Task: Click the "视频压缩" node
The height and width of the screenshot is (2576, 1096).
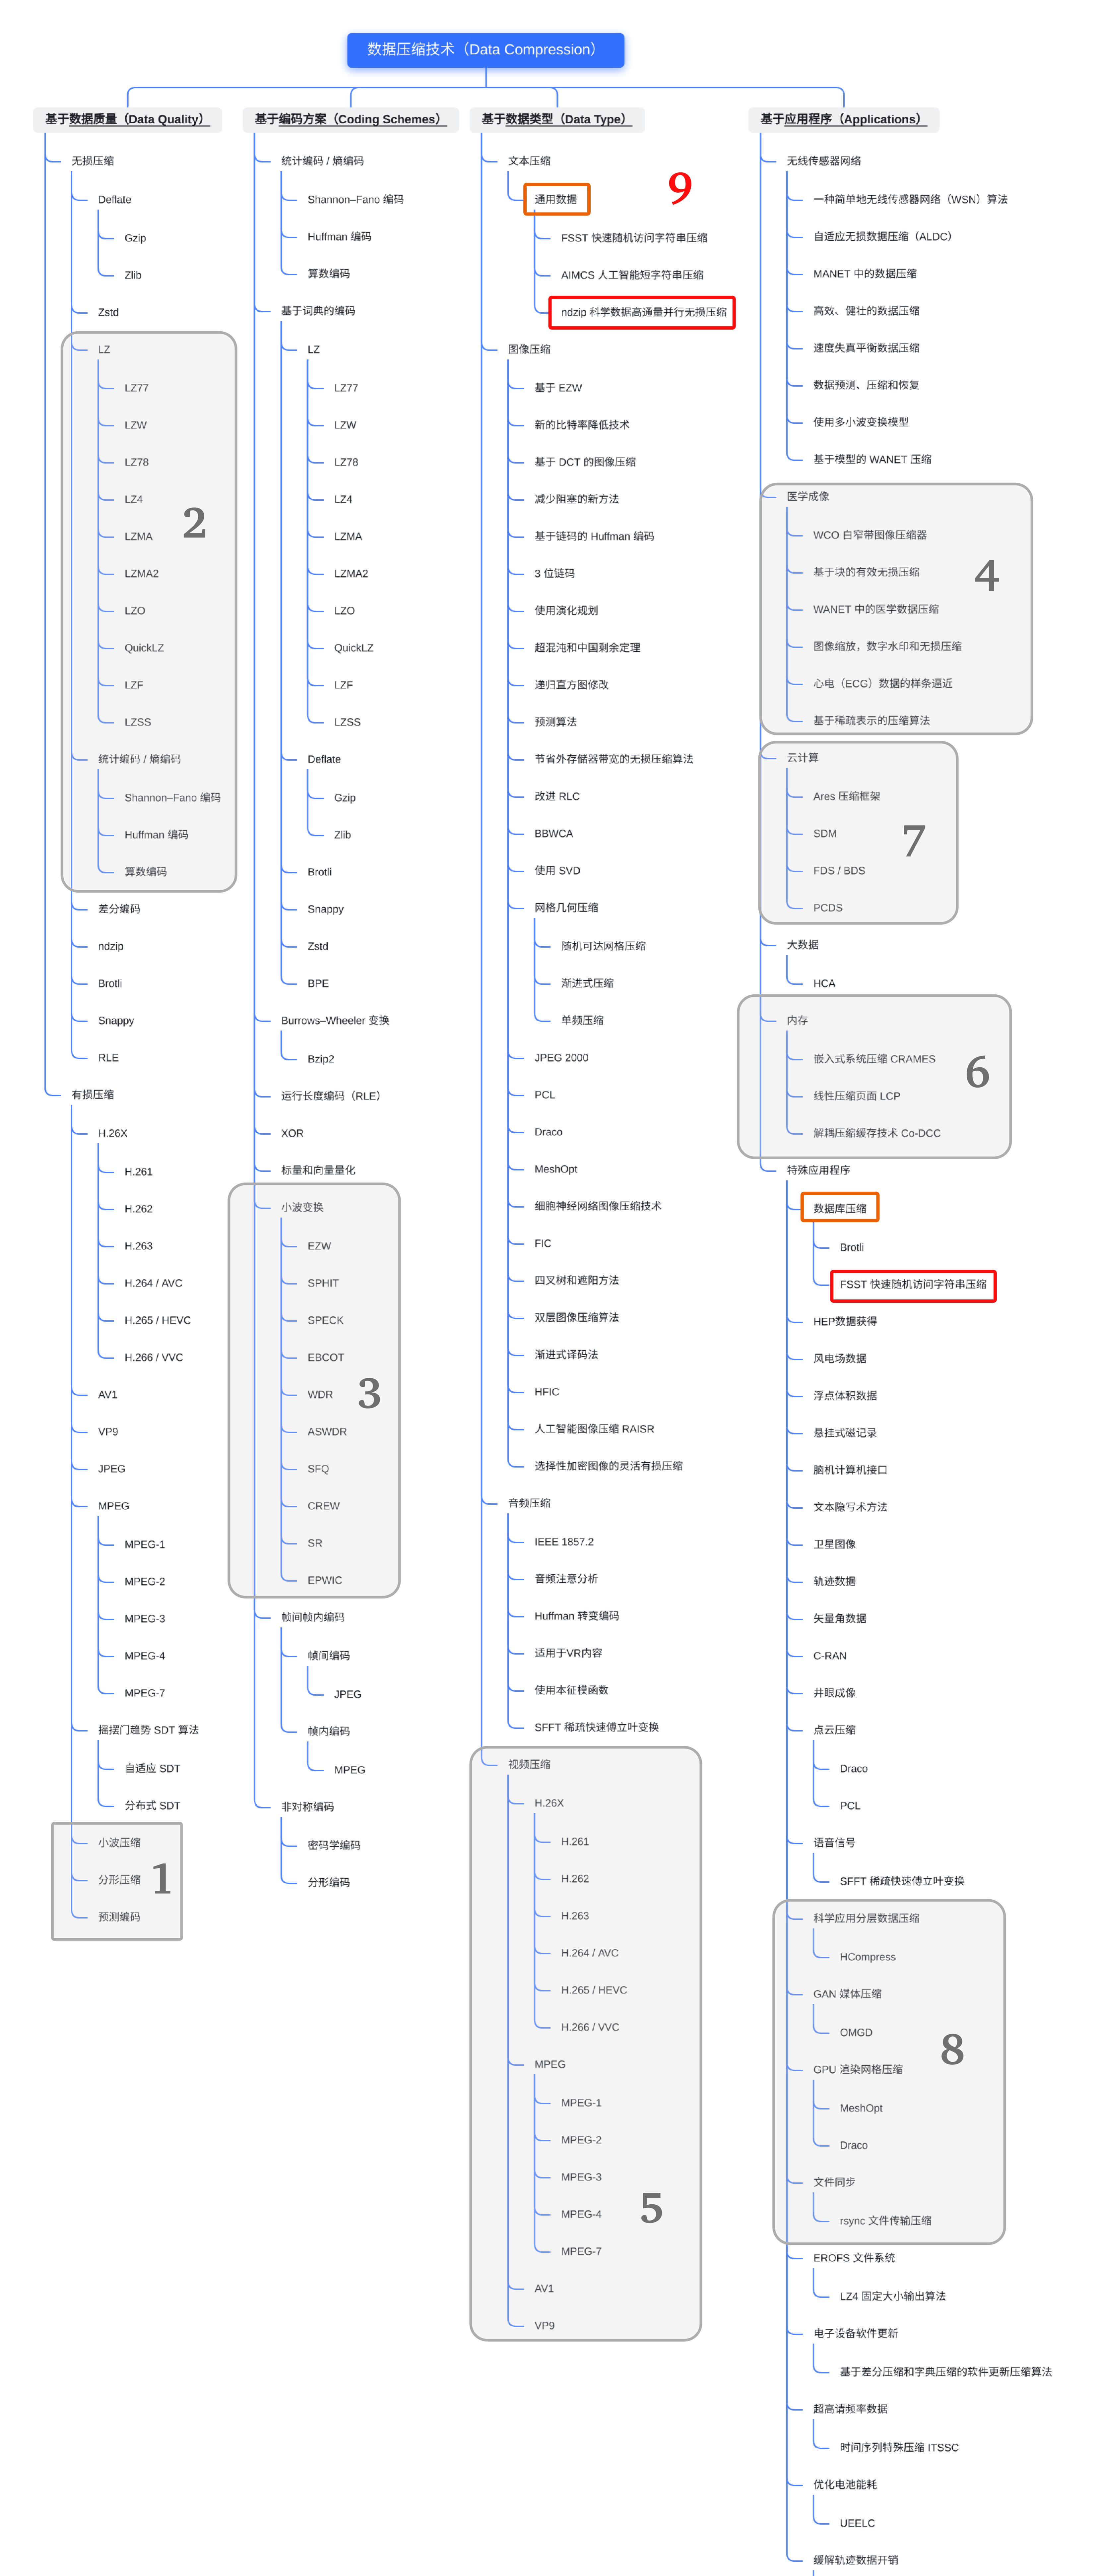Action: point(529,1765)
